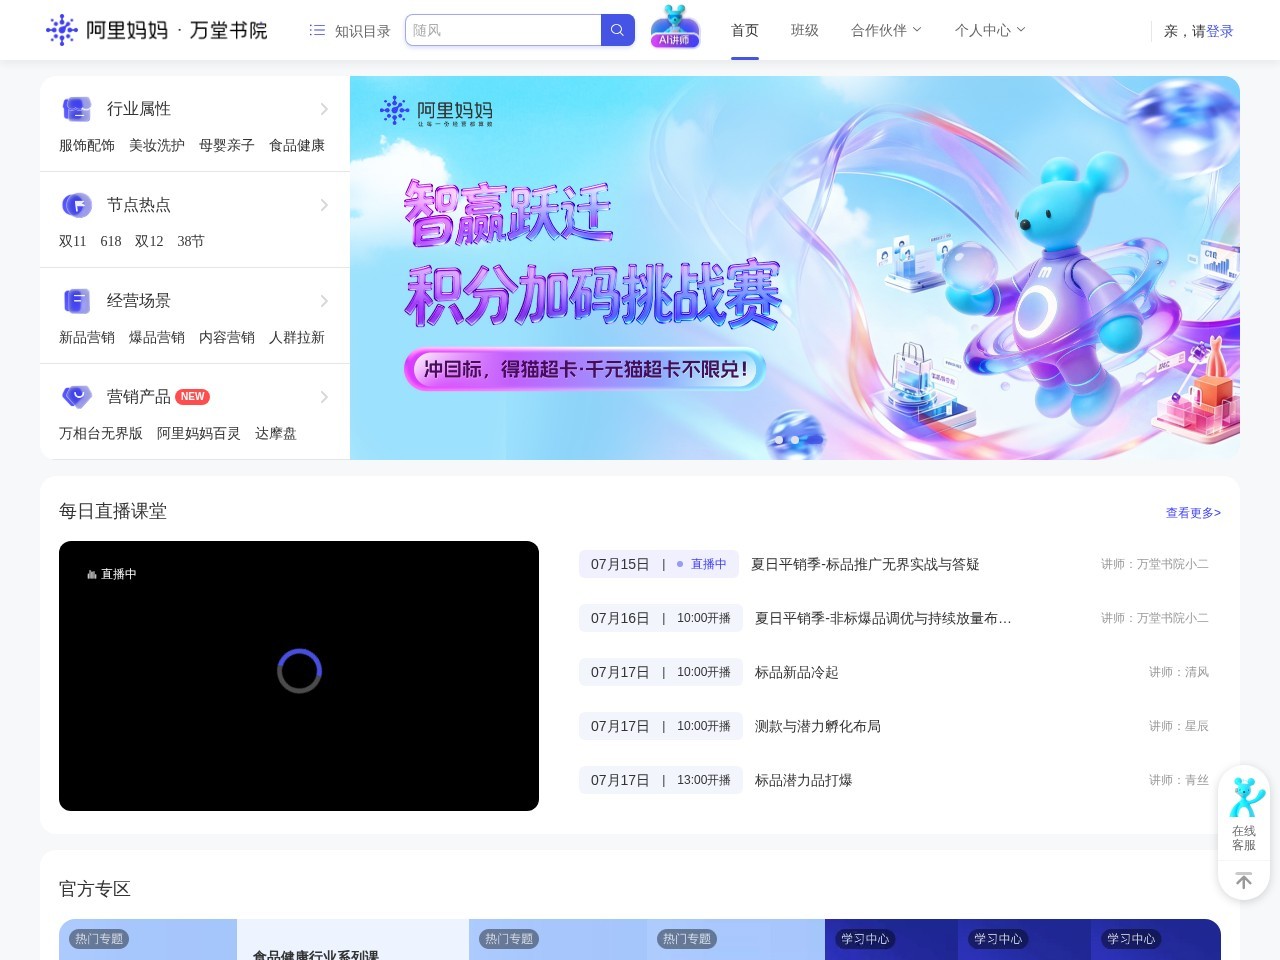
Task: Click the live video player area
Action: pos(299,676)
